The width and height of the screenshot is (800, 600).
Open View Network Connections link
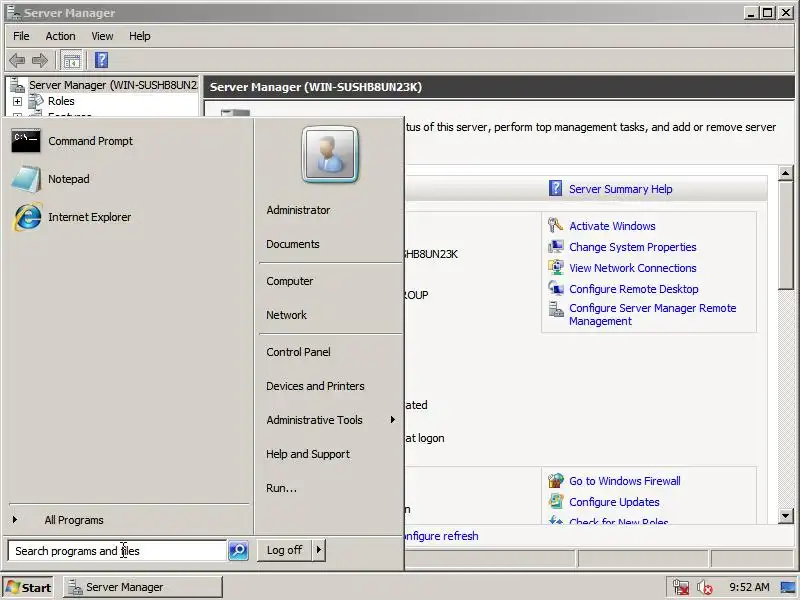[633, 268]
